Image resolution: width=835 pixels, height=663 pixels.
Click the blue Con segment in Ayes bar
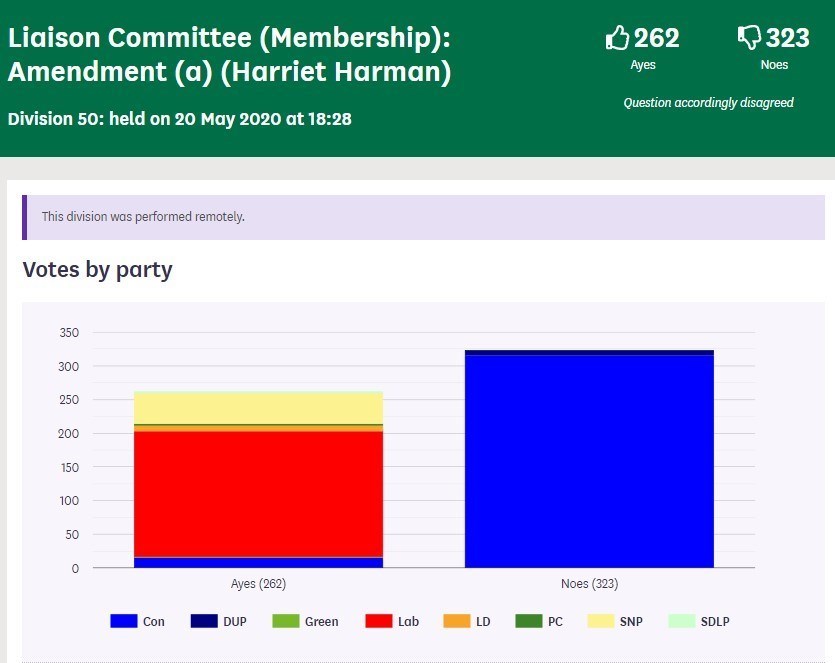(258, 562)
